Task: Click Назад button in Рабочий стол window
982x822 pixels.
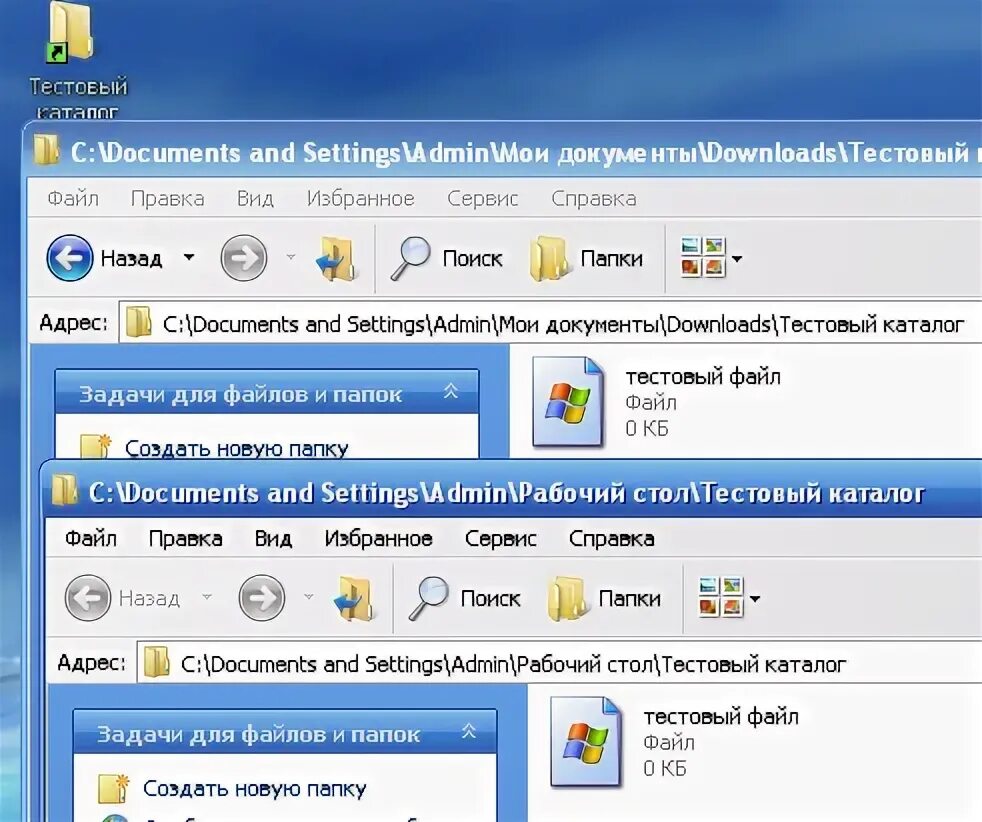Action: pyautogui.click(x=122, y=598)
